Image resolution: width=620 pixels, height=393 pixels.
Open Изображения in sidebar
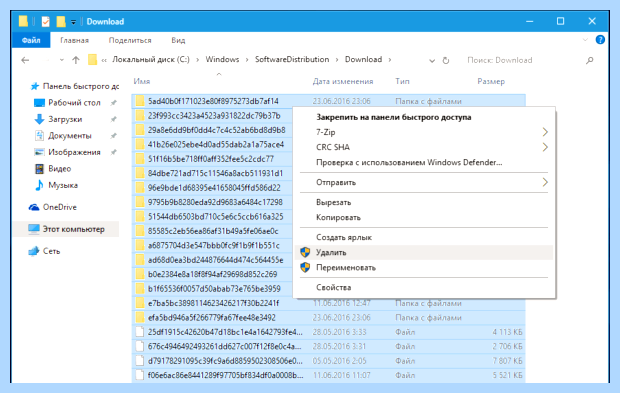tap(67, 152)
